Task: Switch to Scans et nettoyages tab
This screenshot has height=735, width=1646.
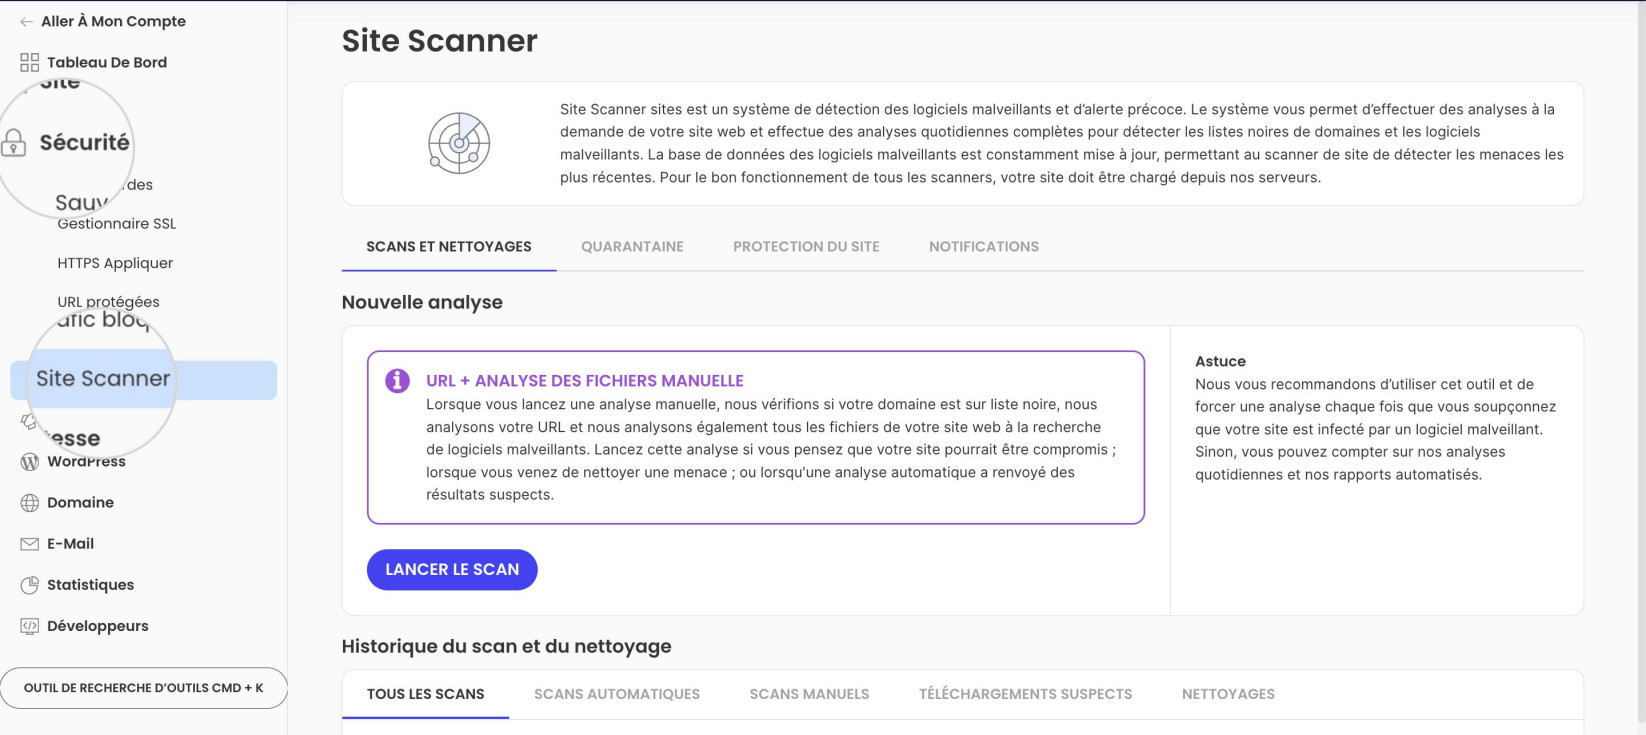Action: pyautogui.click(x=449, y=247)
